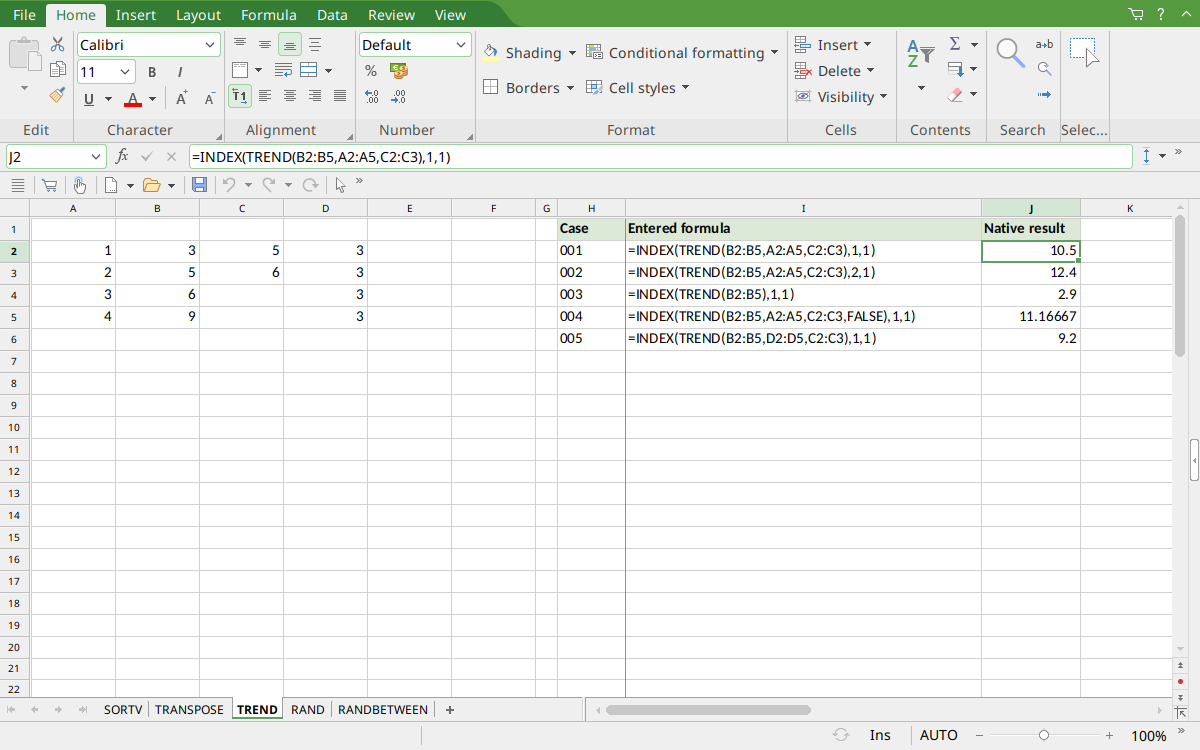Toggle Bold formatting
This screenshot has width=1200, height=750.
[152, 72]
